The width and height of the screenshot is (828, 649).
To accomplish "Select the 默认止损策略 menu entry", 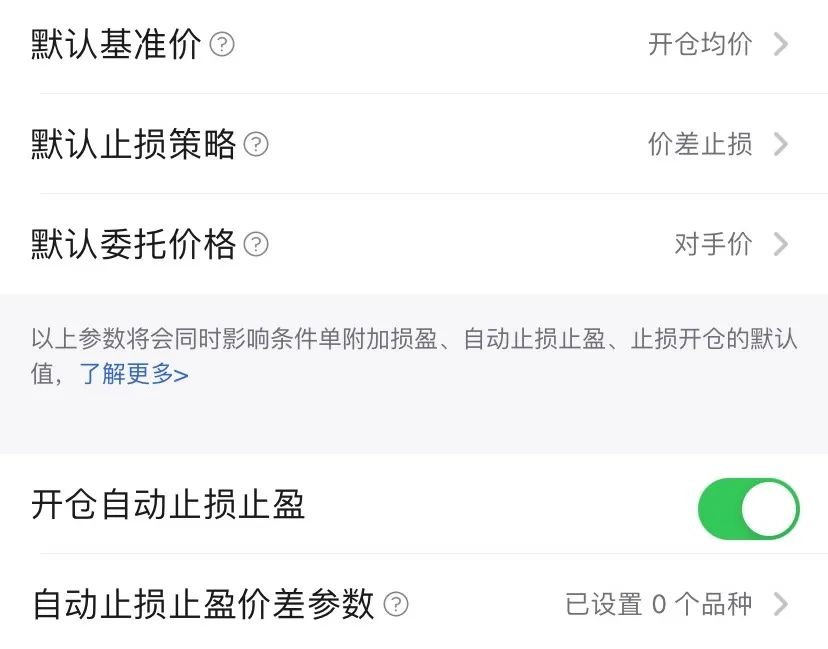I will coord(134,145).
